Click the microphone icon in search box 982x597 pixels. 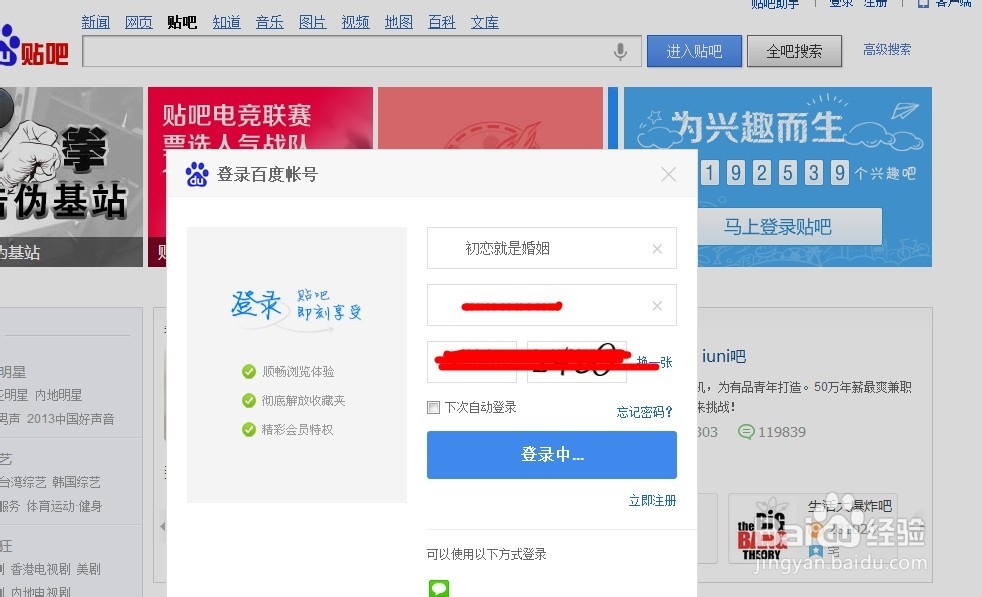coord(620,51)
